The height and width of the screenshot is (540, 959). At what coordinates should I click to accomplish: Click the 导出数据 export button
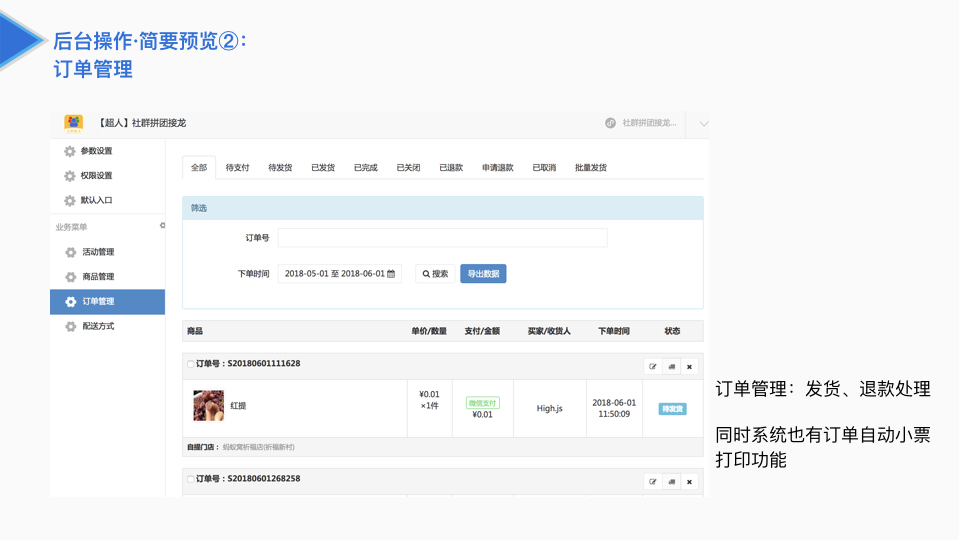click(x=483, y=274)
